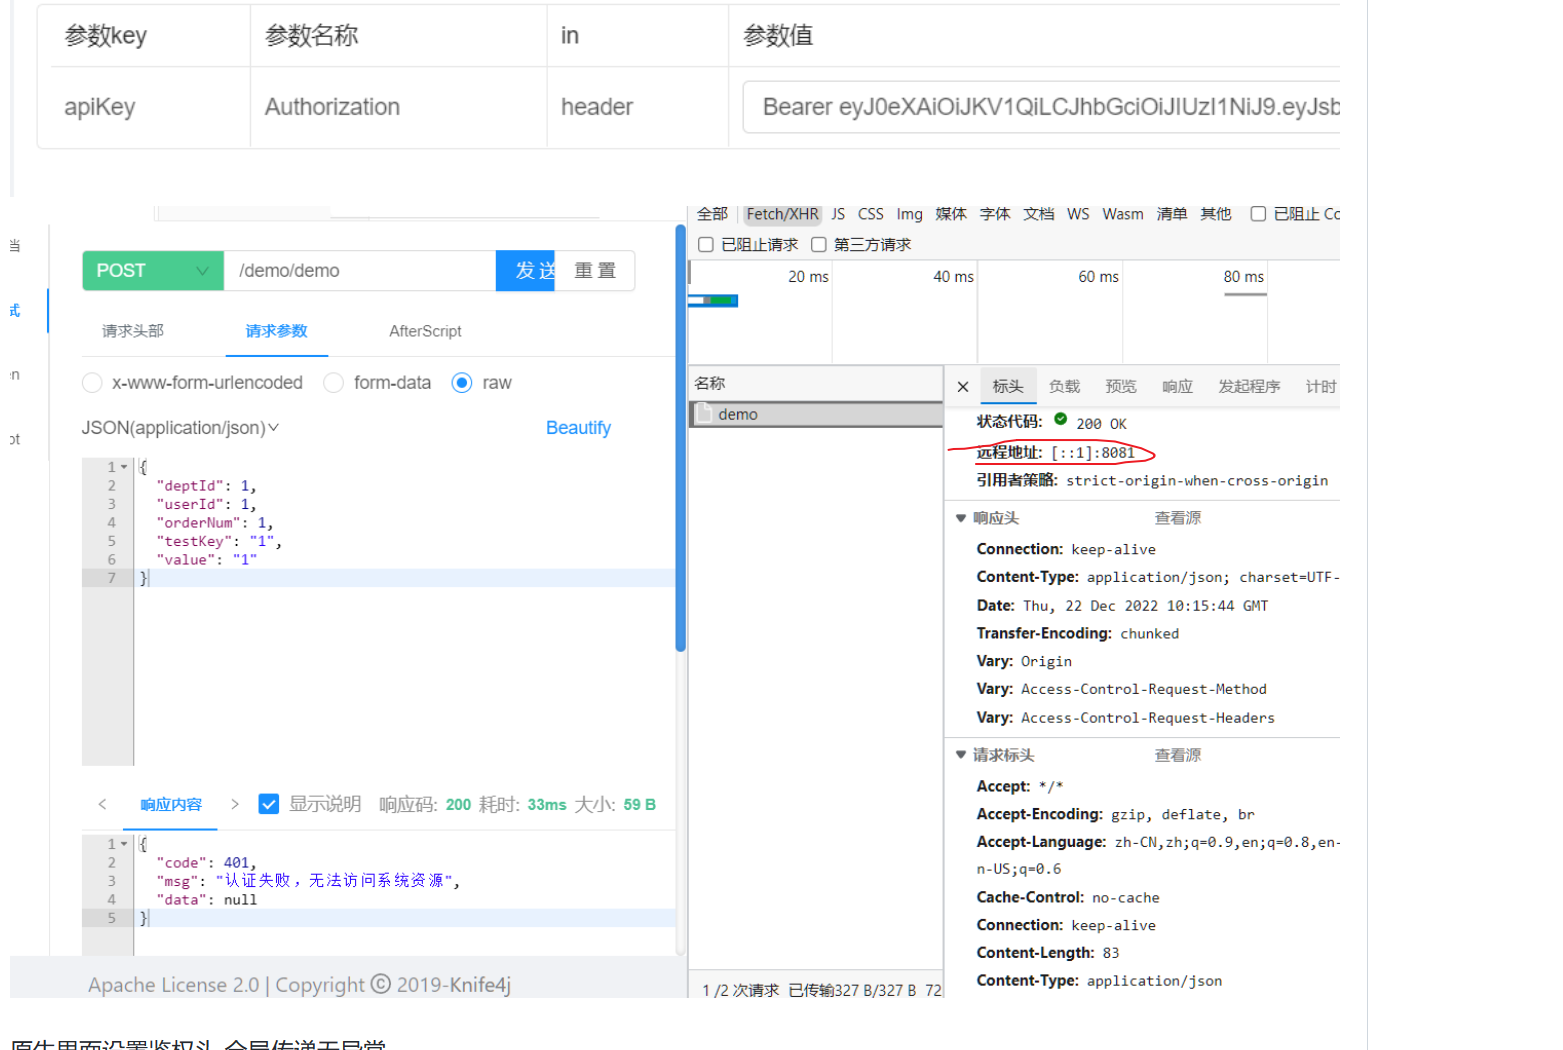Image resolution: width=1563 pixels, height=1050 pixels.
Task: Filter network by 媒体
Action: tap(951, 214)
